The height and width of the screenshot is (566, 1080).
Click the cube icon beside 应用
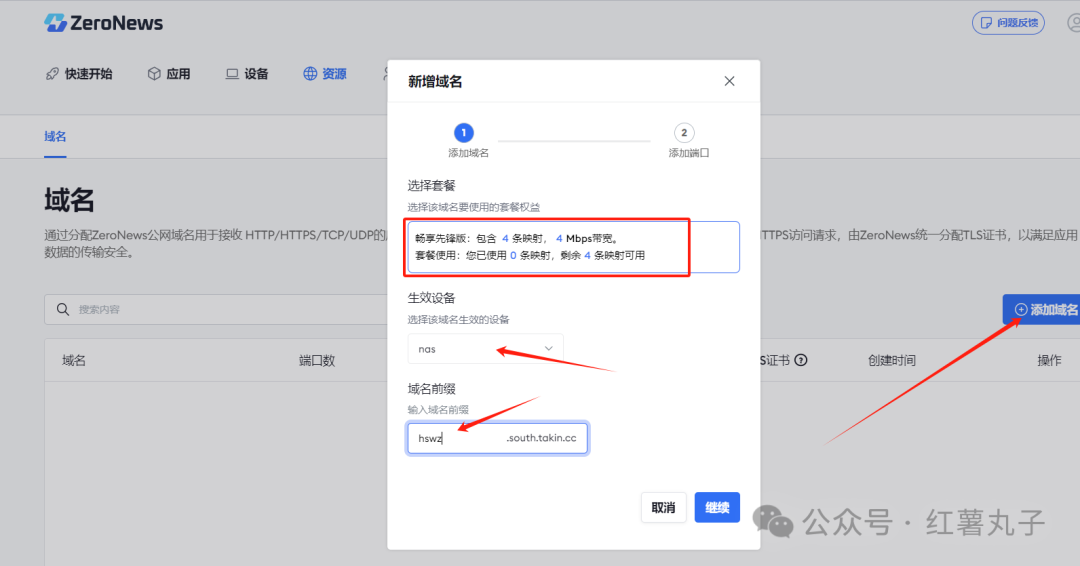154,74
